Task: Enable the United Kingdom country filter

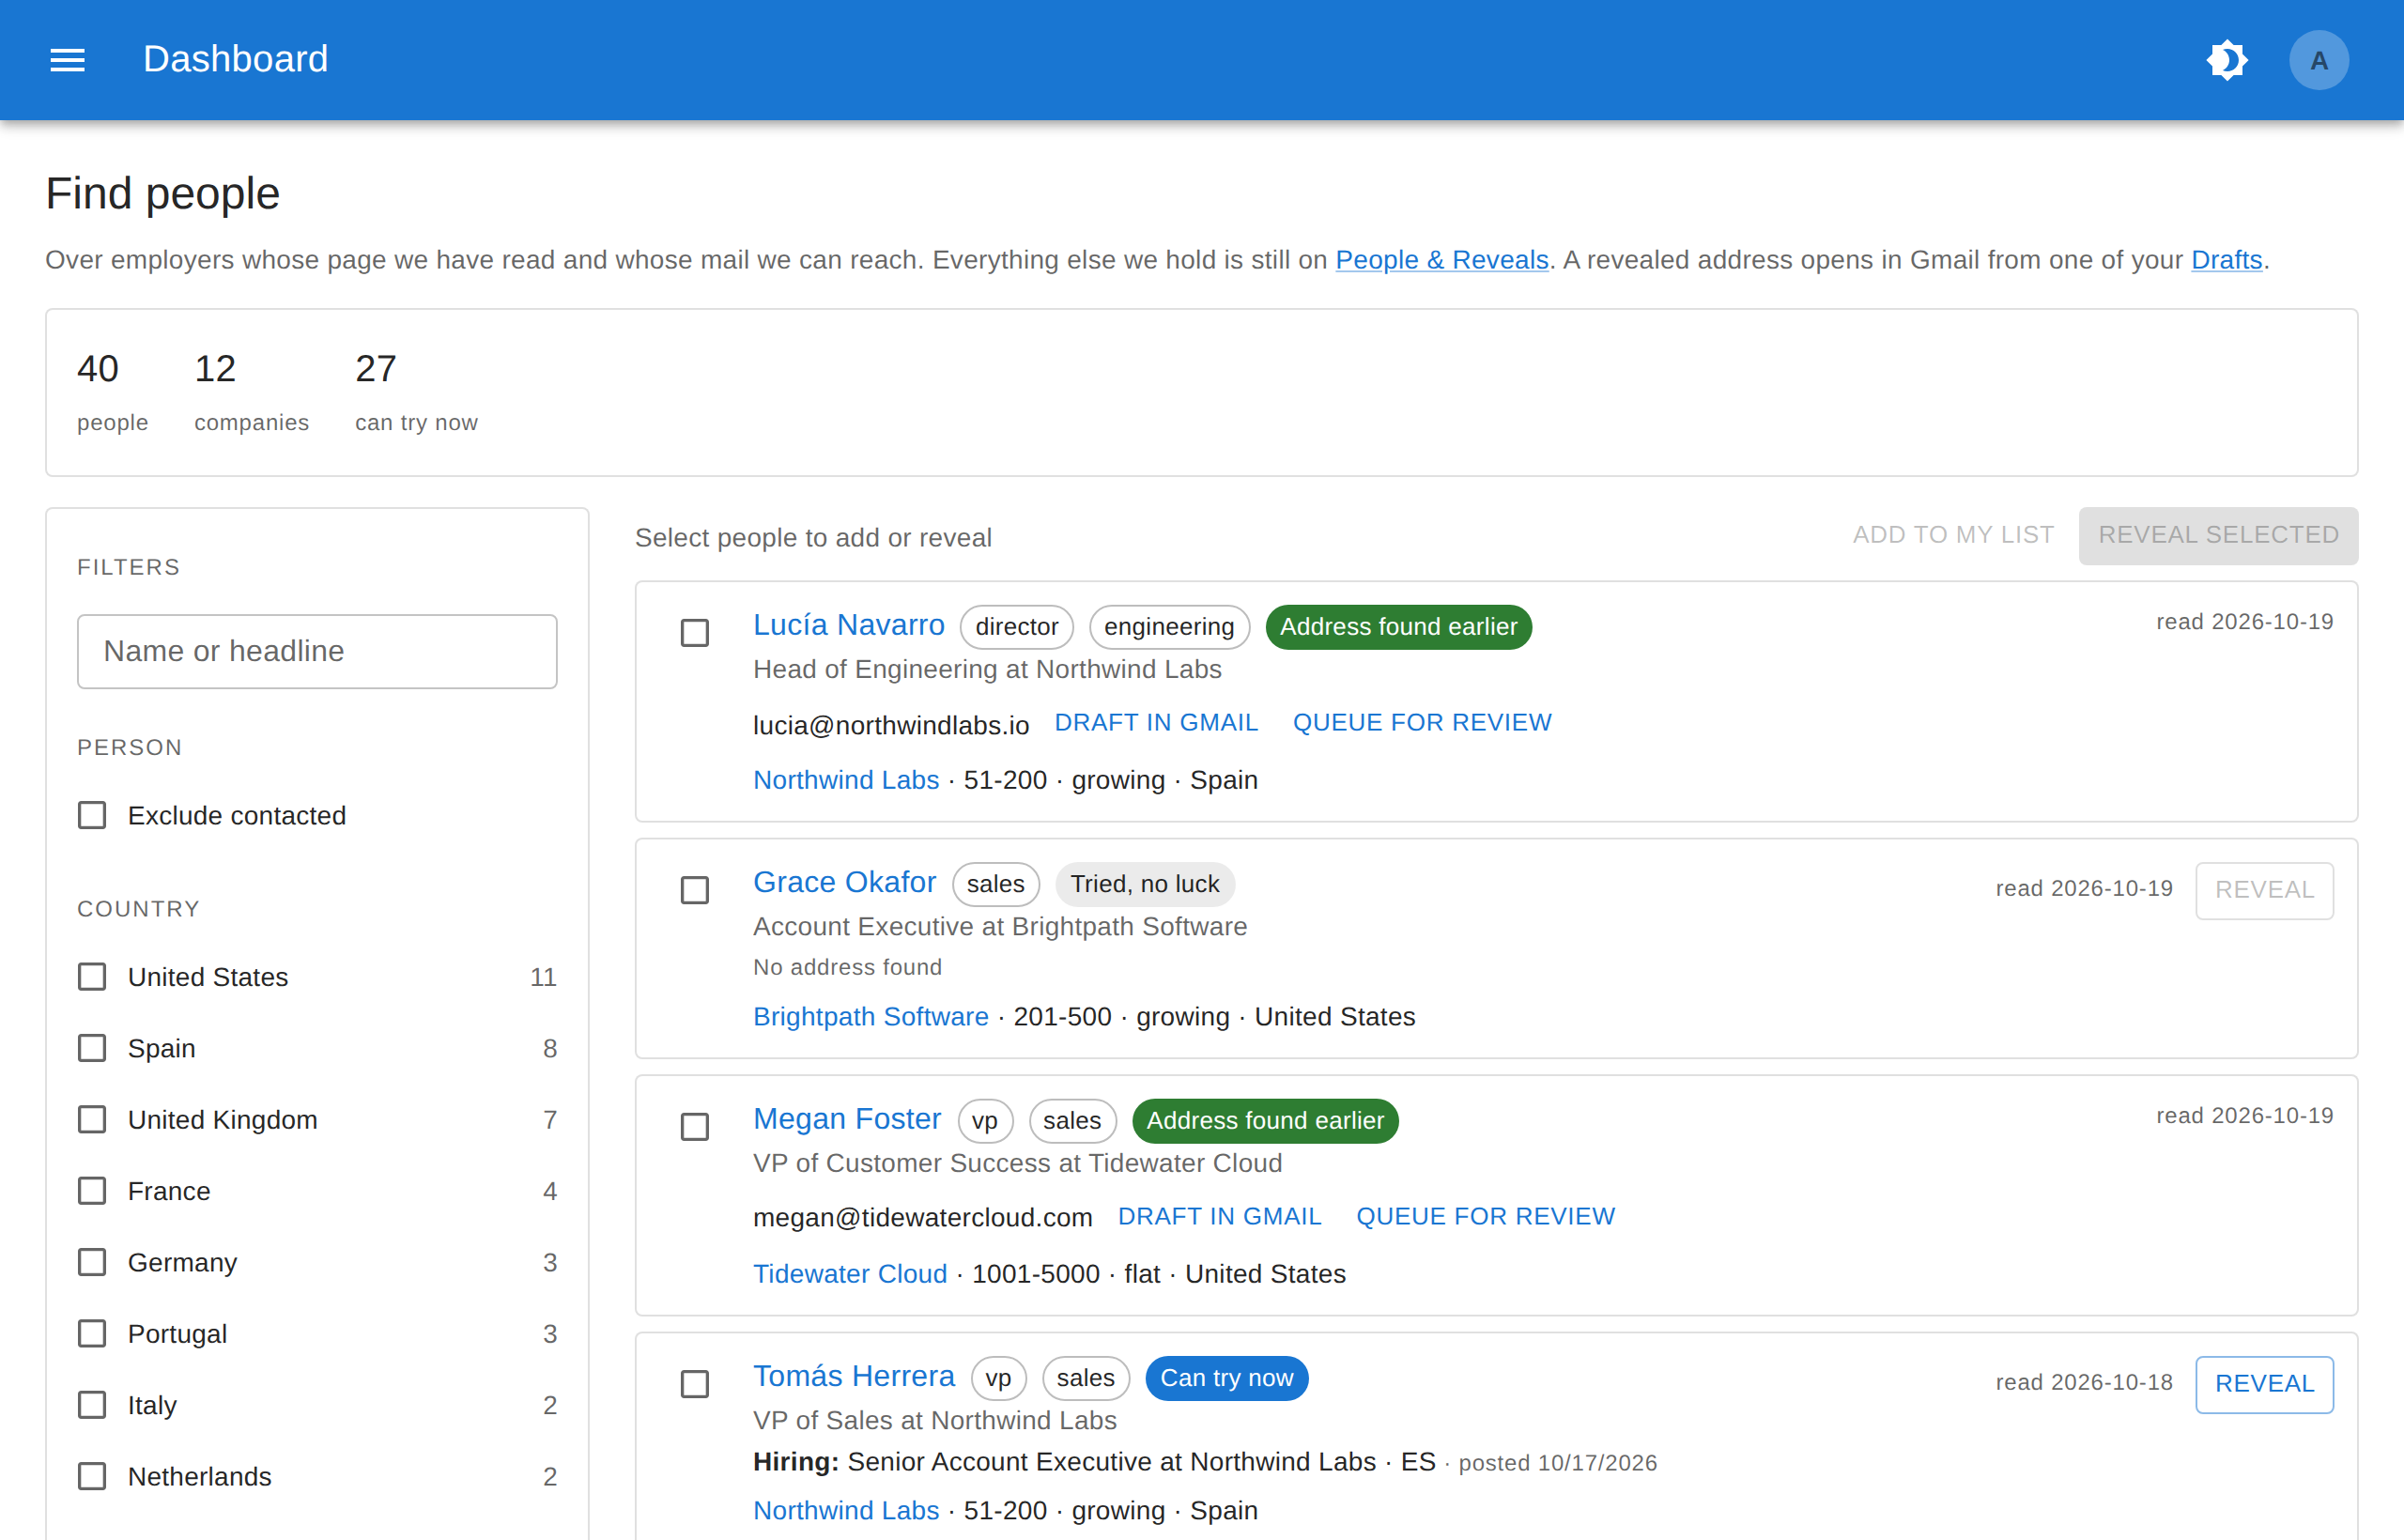Action: (92, 1119)
